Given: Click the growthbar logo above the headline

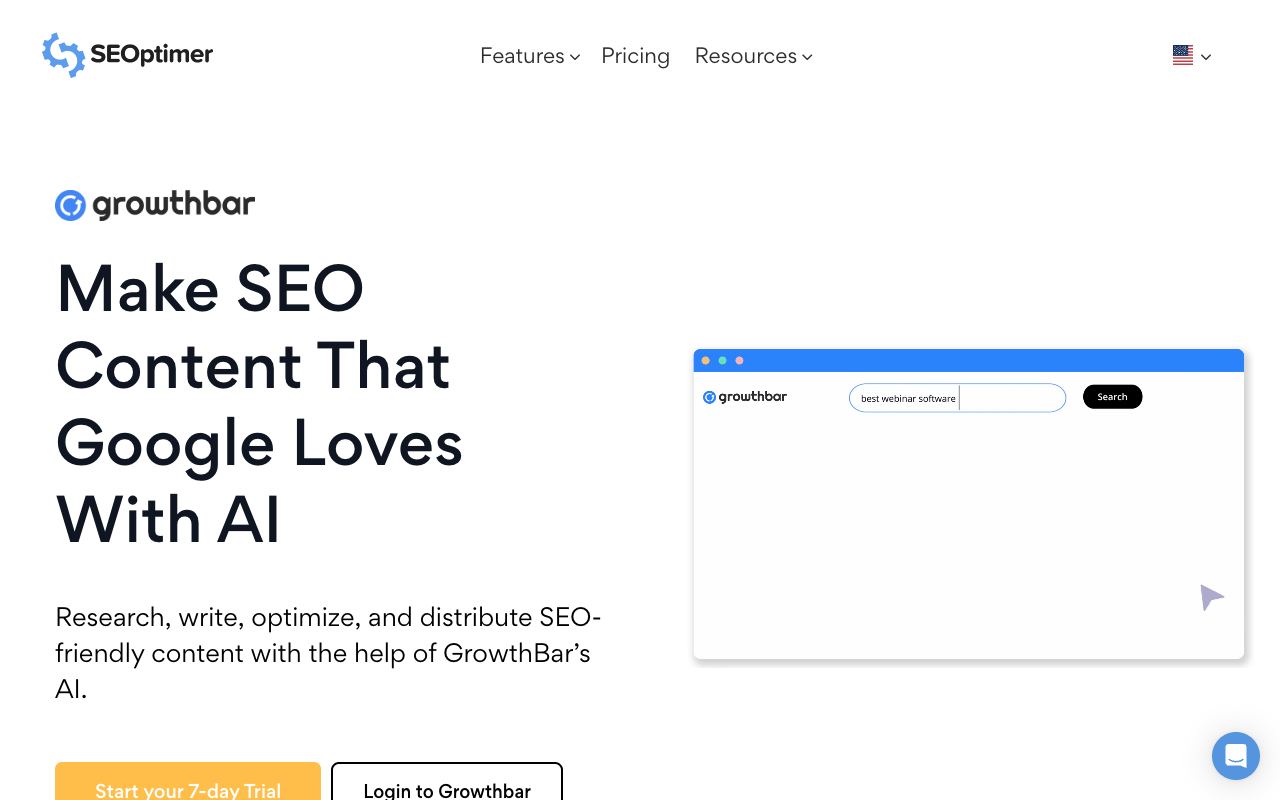Looking at the screenshot, I should (x=155, y=205).
